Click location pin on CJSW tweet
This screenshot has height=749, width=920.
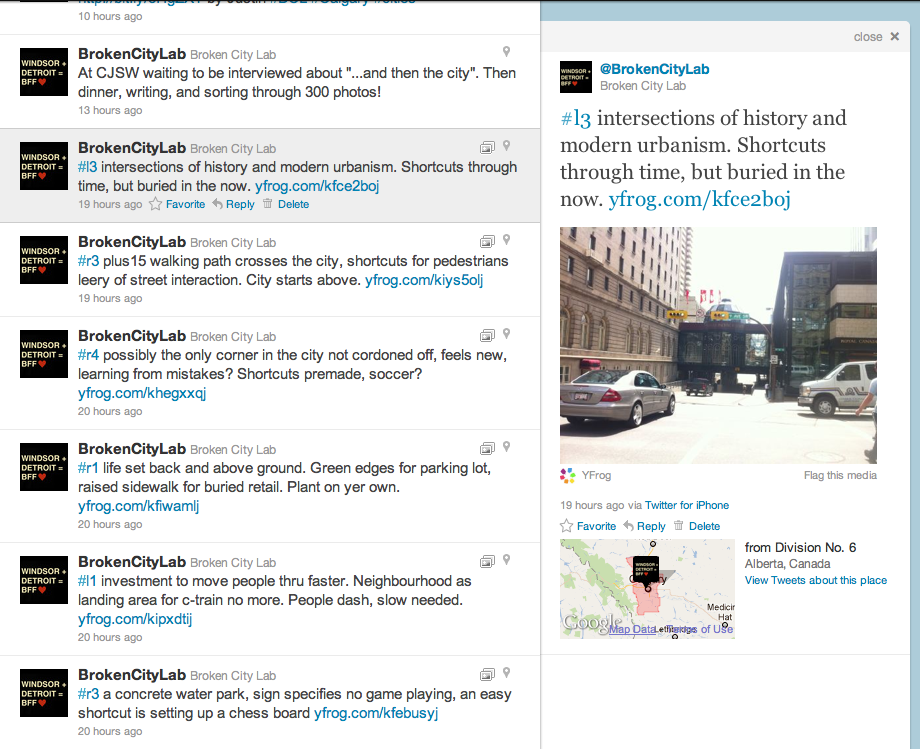point(506,52)
